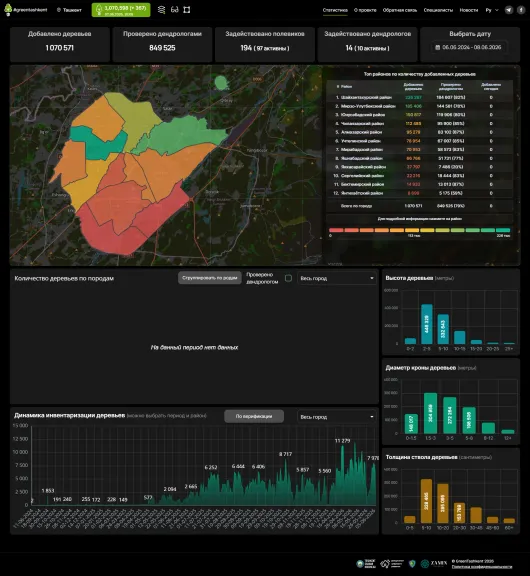The image size is (530, 576).
Task: Select row 11 Бектемирский район
Action: pyautogui.click(x=419, y=184)
